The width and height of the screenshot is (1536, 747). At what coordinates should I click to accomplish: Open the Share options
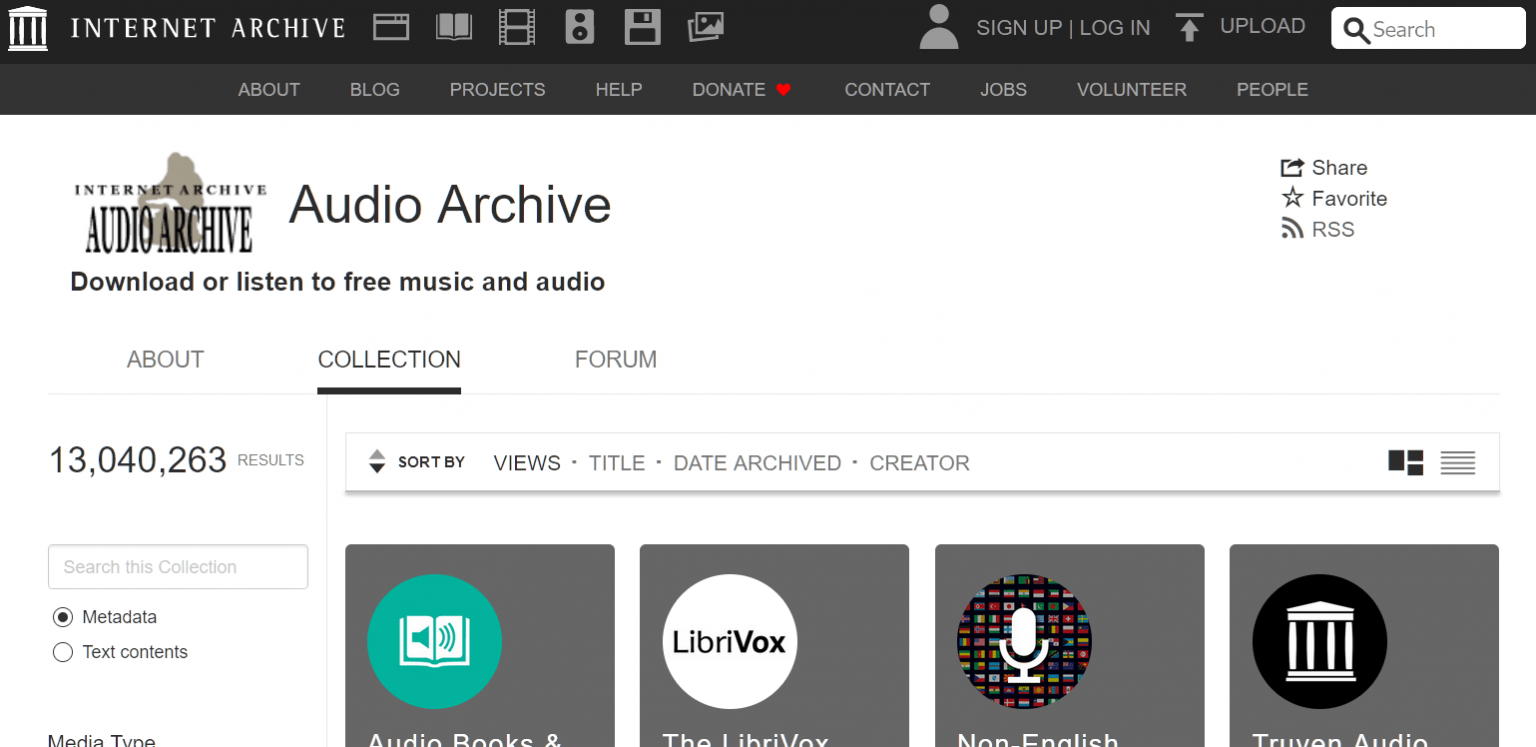(1324, 167)
